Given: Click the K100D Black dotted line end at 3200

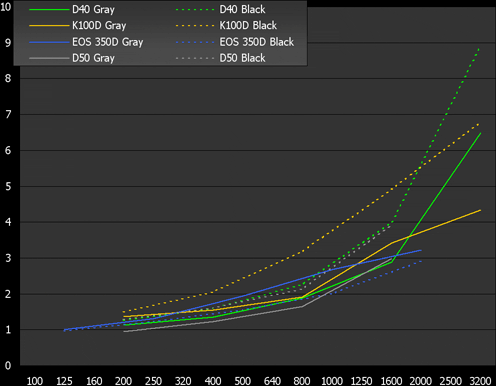Looking at the screenshot, I should [x=479, y=124].
